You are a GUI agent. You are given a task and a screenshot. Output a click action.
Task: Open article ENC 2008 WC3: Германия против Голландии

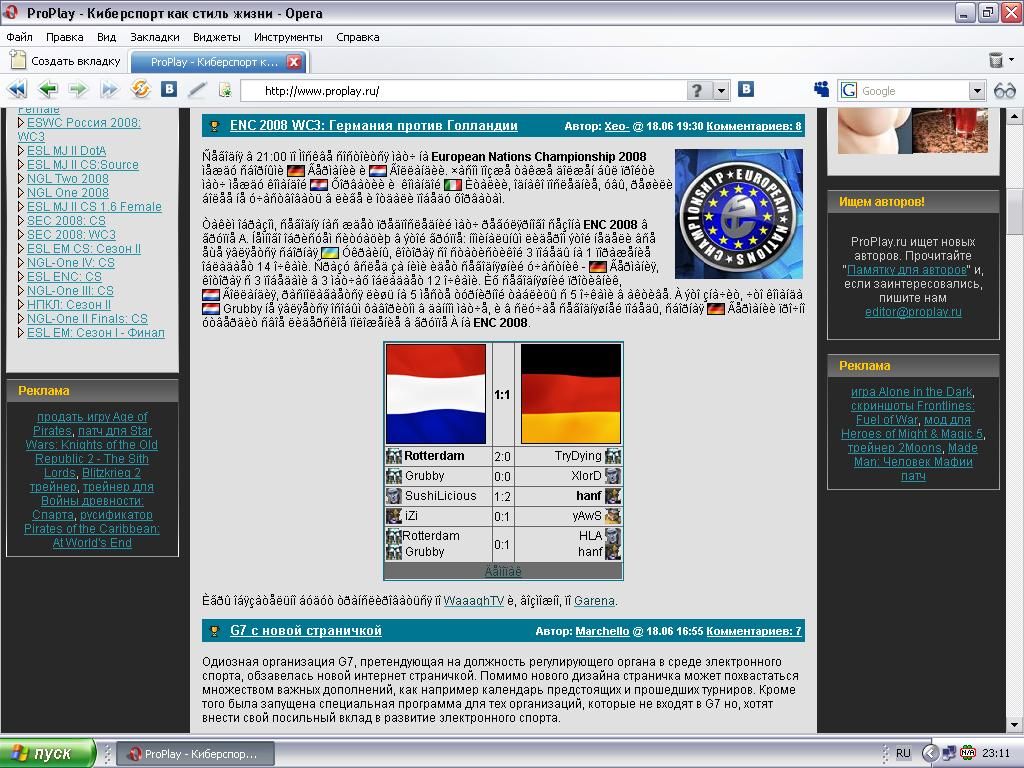coord(373,126)
